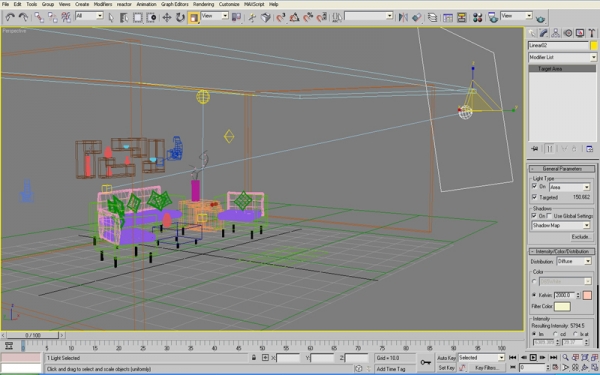The width and height of the screenshot is (600, 375).
Task: Open the Layer Manager icon
Action: 432,17
